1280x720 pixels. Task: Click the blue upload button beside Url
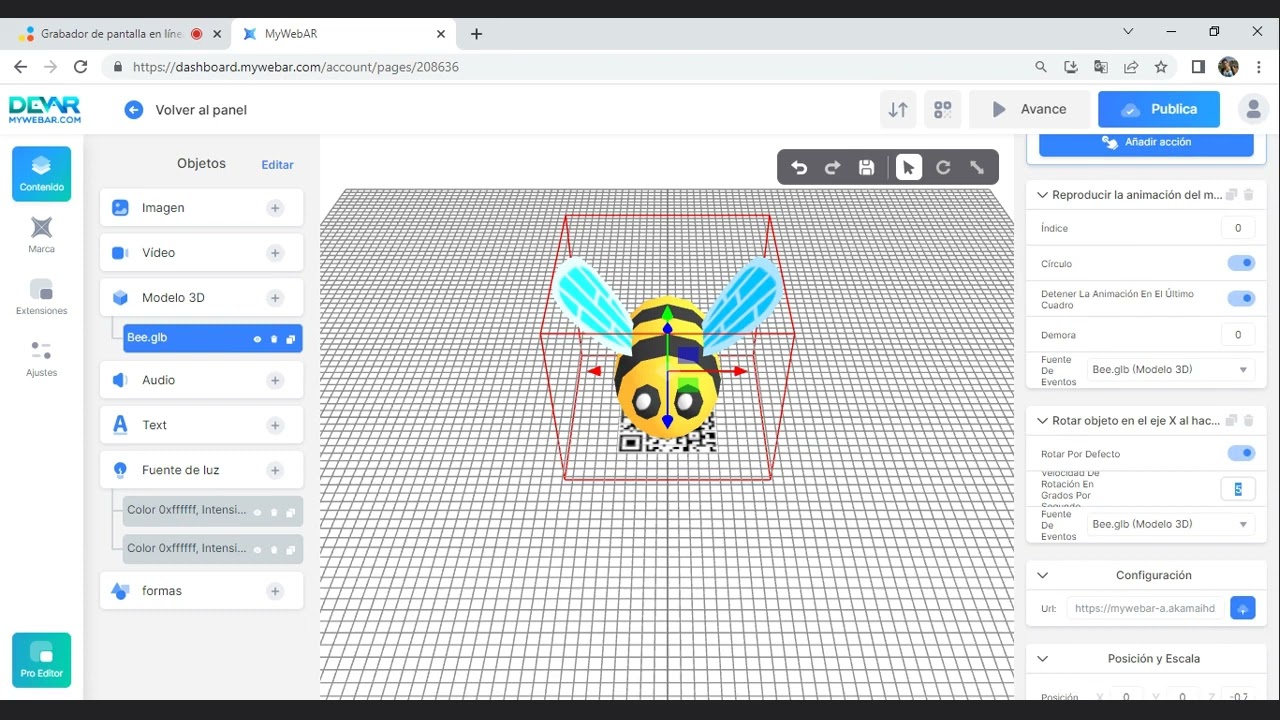coord(1243,608)
